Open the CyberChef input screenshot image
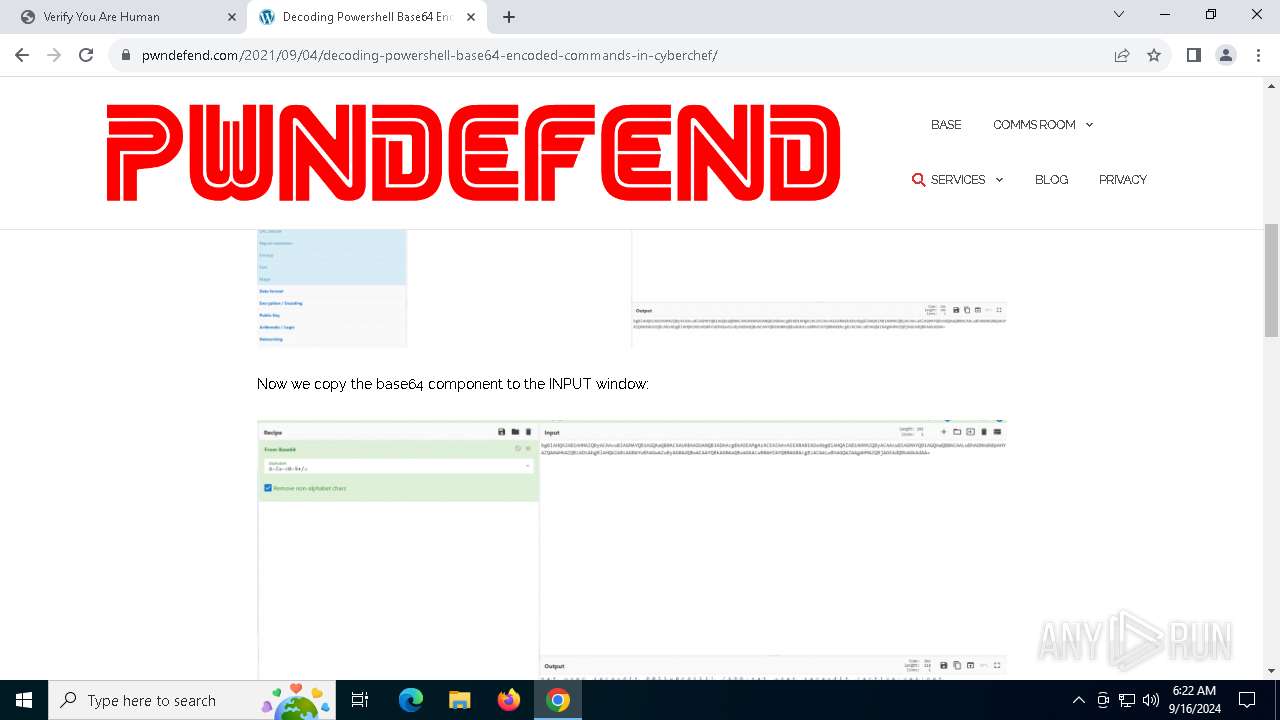 click(x=632, y=550)
